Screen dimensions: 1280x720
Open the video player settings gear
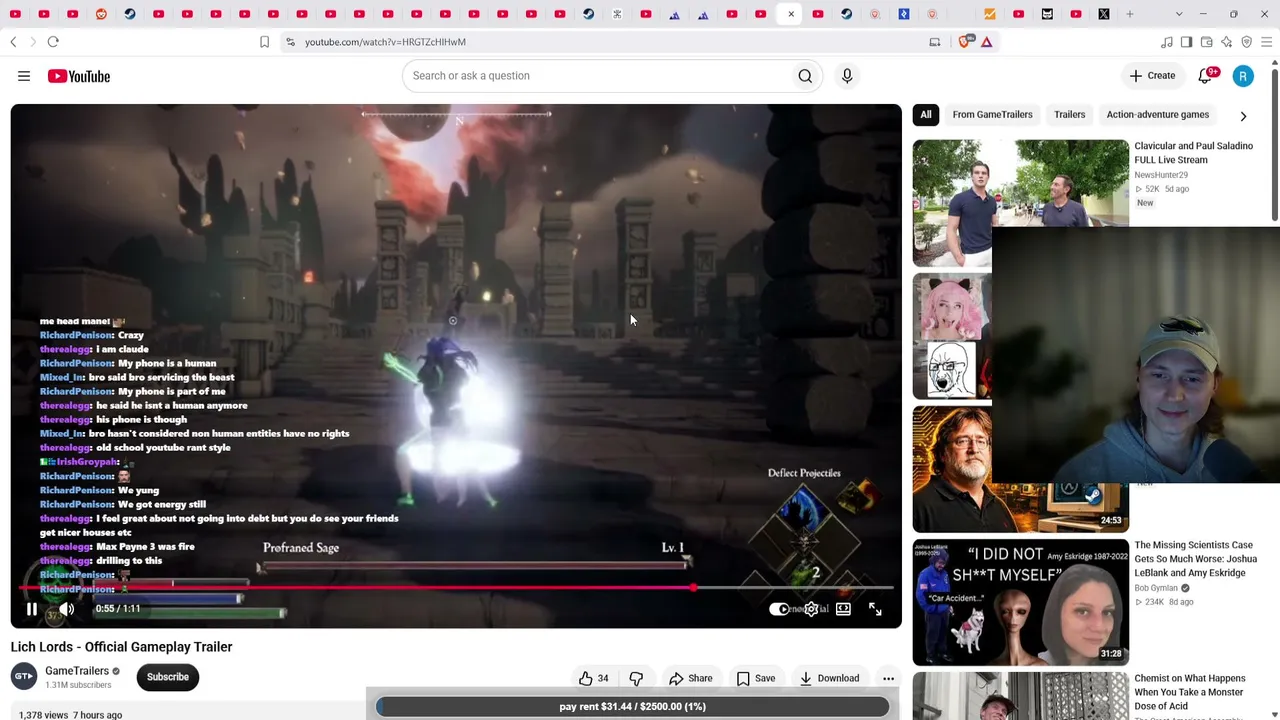(x=812, y=609)
